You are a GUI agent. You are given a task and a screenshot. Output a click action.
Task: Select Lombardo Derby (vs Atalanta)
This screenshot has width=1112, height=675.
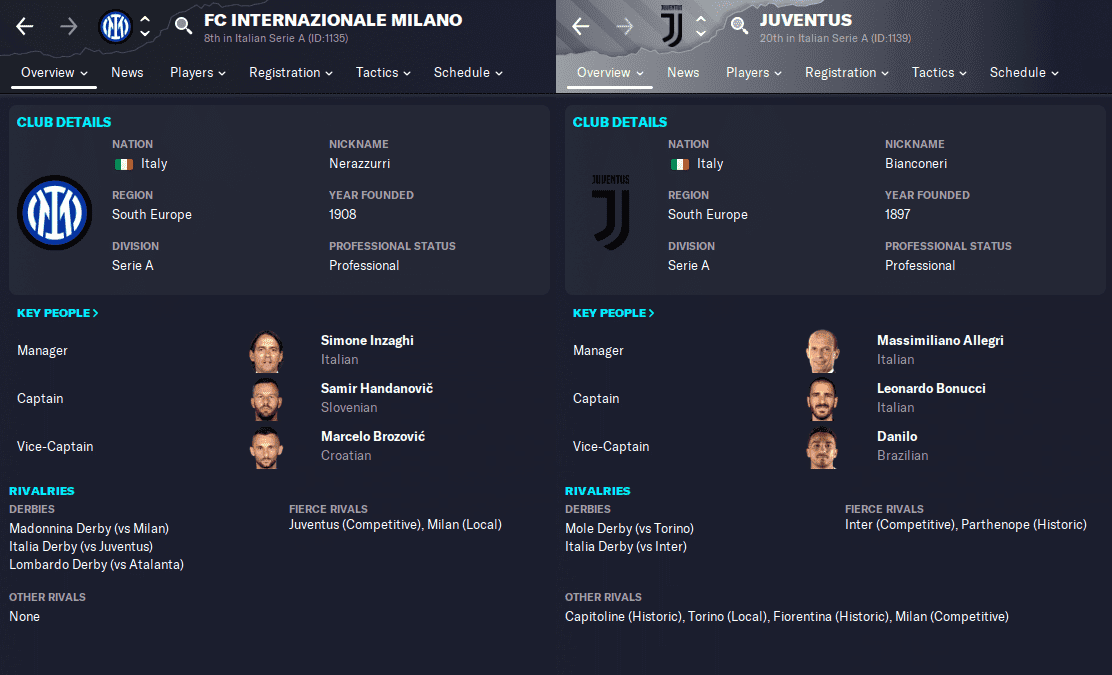point(96,564)
